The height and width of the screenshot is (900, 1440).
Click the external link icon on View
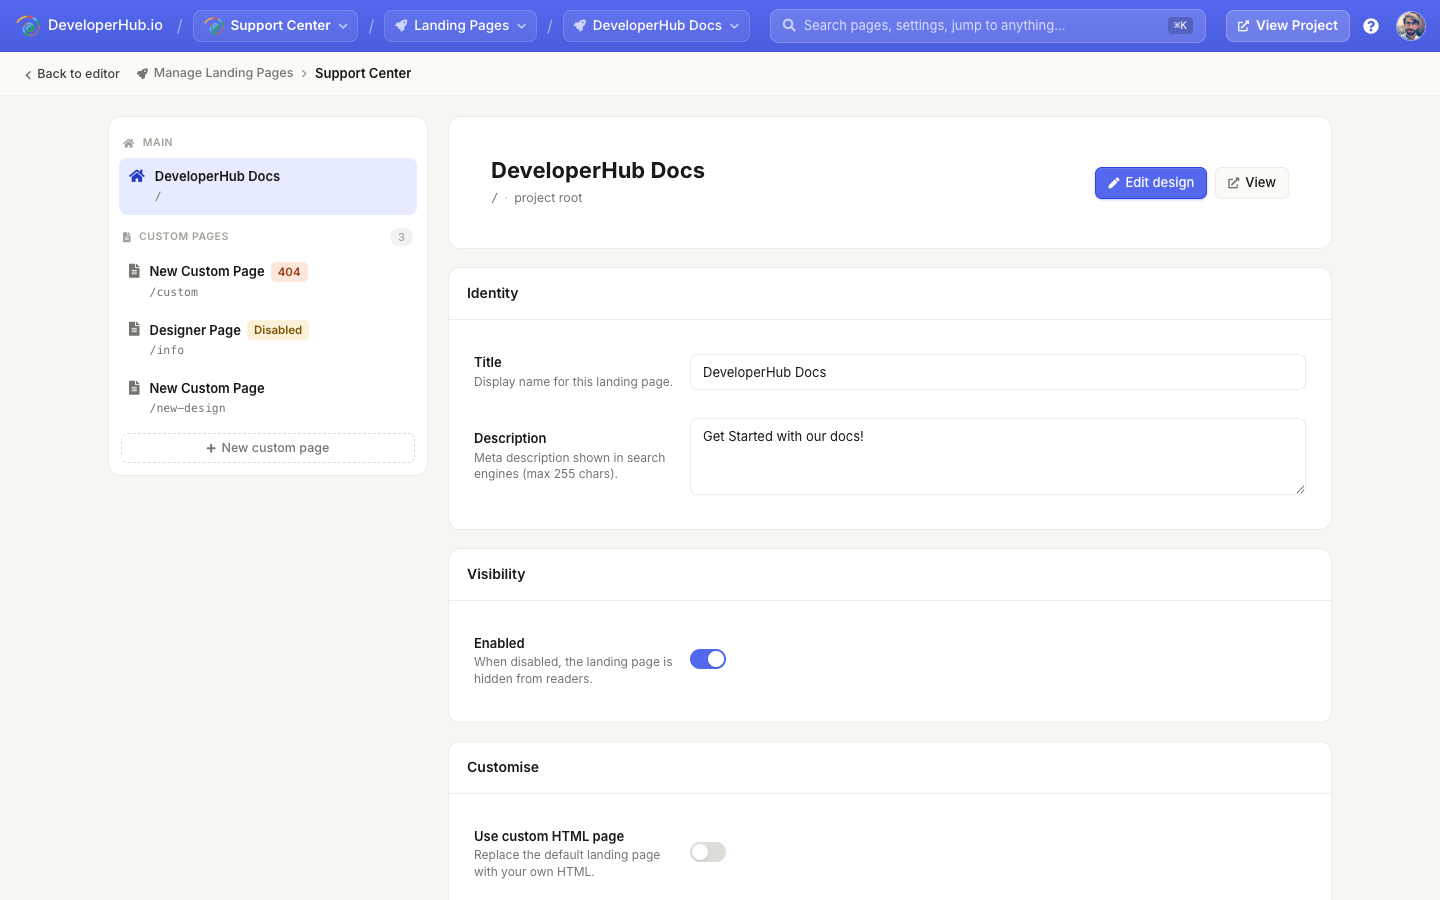coord(1234,183)
